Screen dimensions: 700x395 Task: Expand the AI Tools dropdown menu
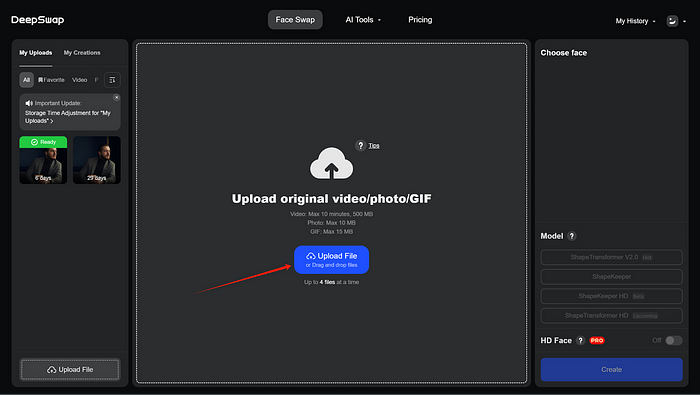[363, 20]
